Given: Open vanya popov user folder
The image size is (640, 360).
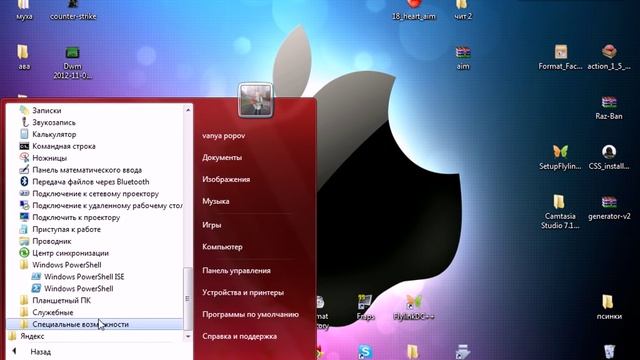Looking at the screenshot, I should pyautogui.click(x=224, y=136).
